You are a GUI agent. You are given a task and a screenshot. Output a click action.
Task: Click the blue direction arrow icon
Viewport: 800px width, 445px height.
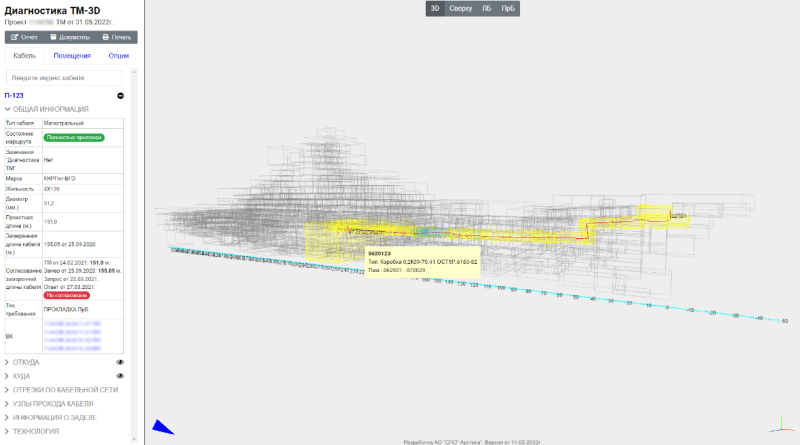(x=161, y=428)
